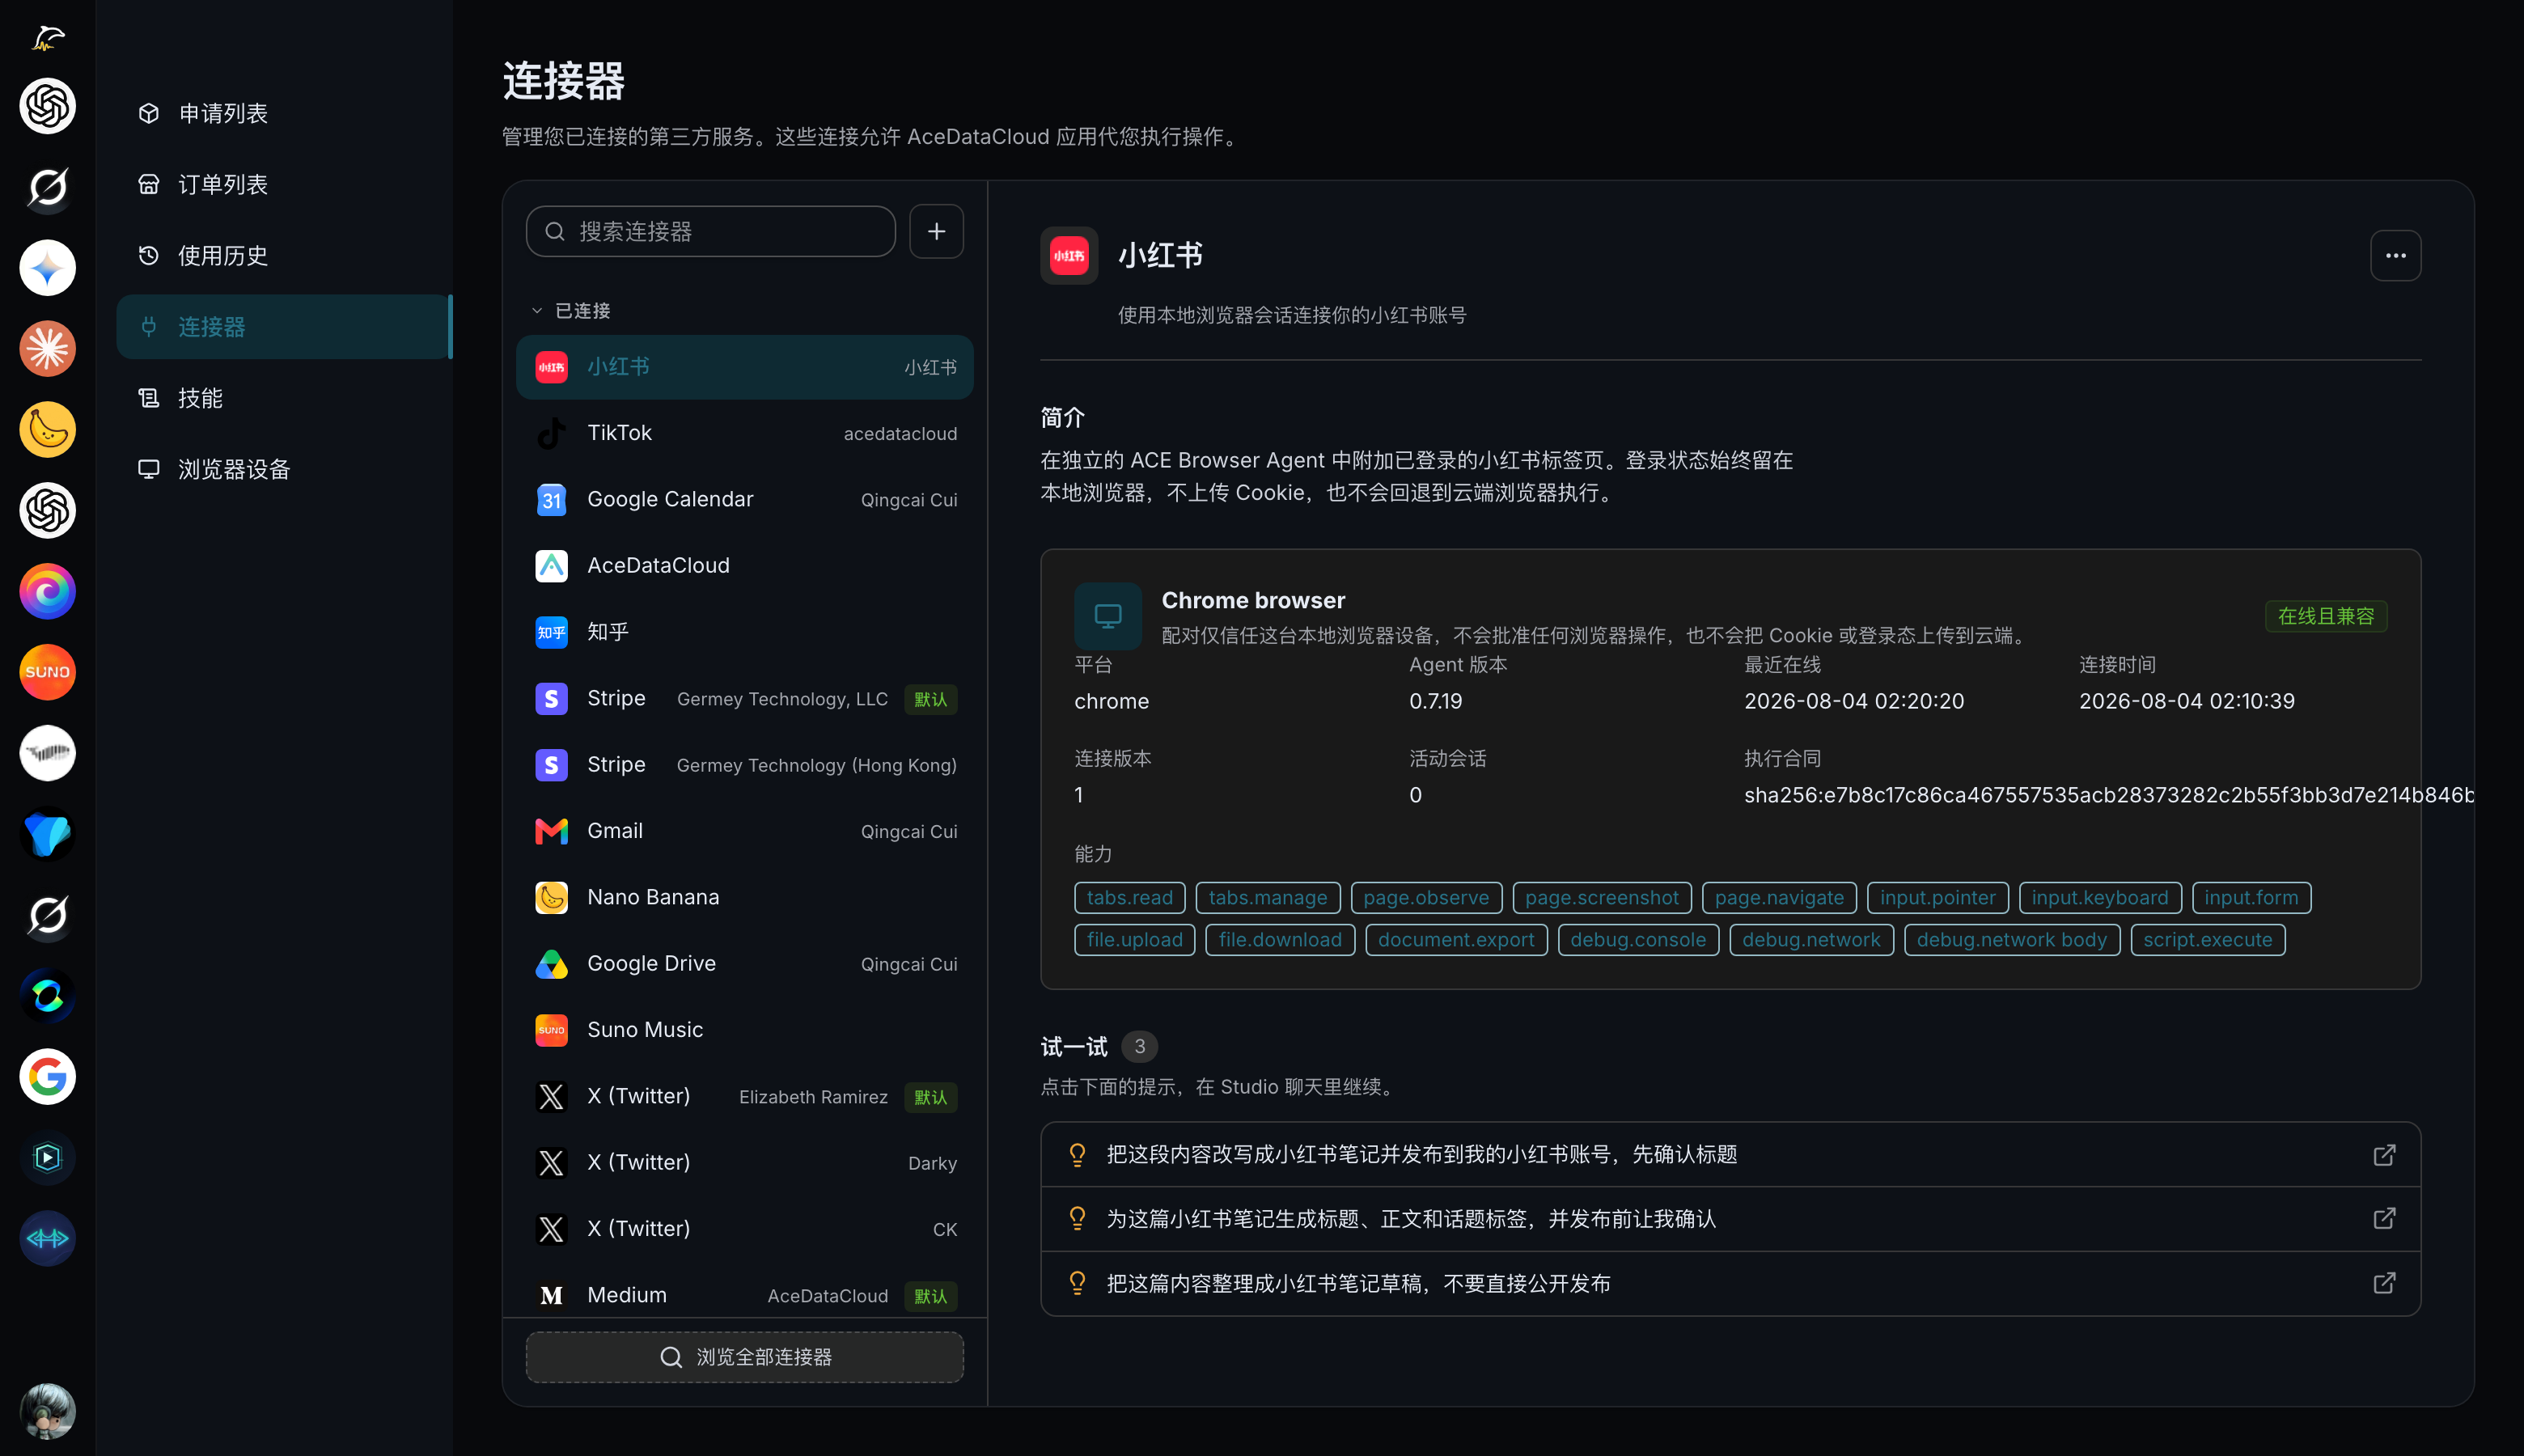Select the AceDataCloud connector
The height and width of the screenshot is (1456, 2524).
[745, 566]
